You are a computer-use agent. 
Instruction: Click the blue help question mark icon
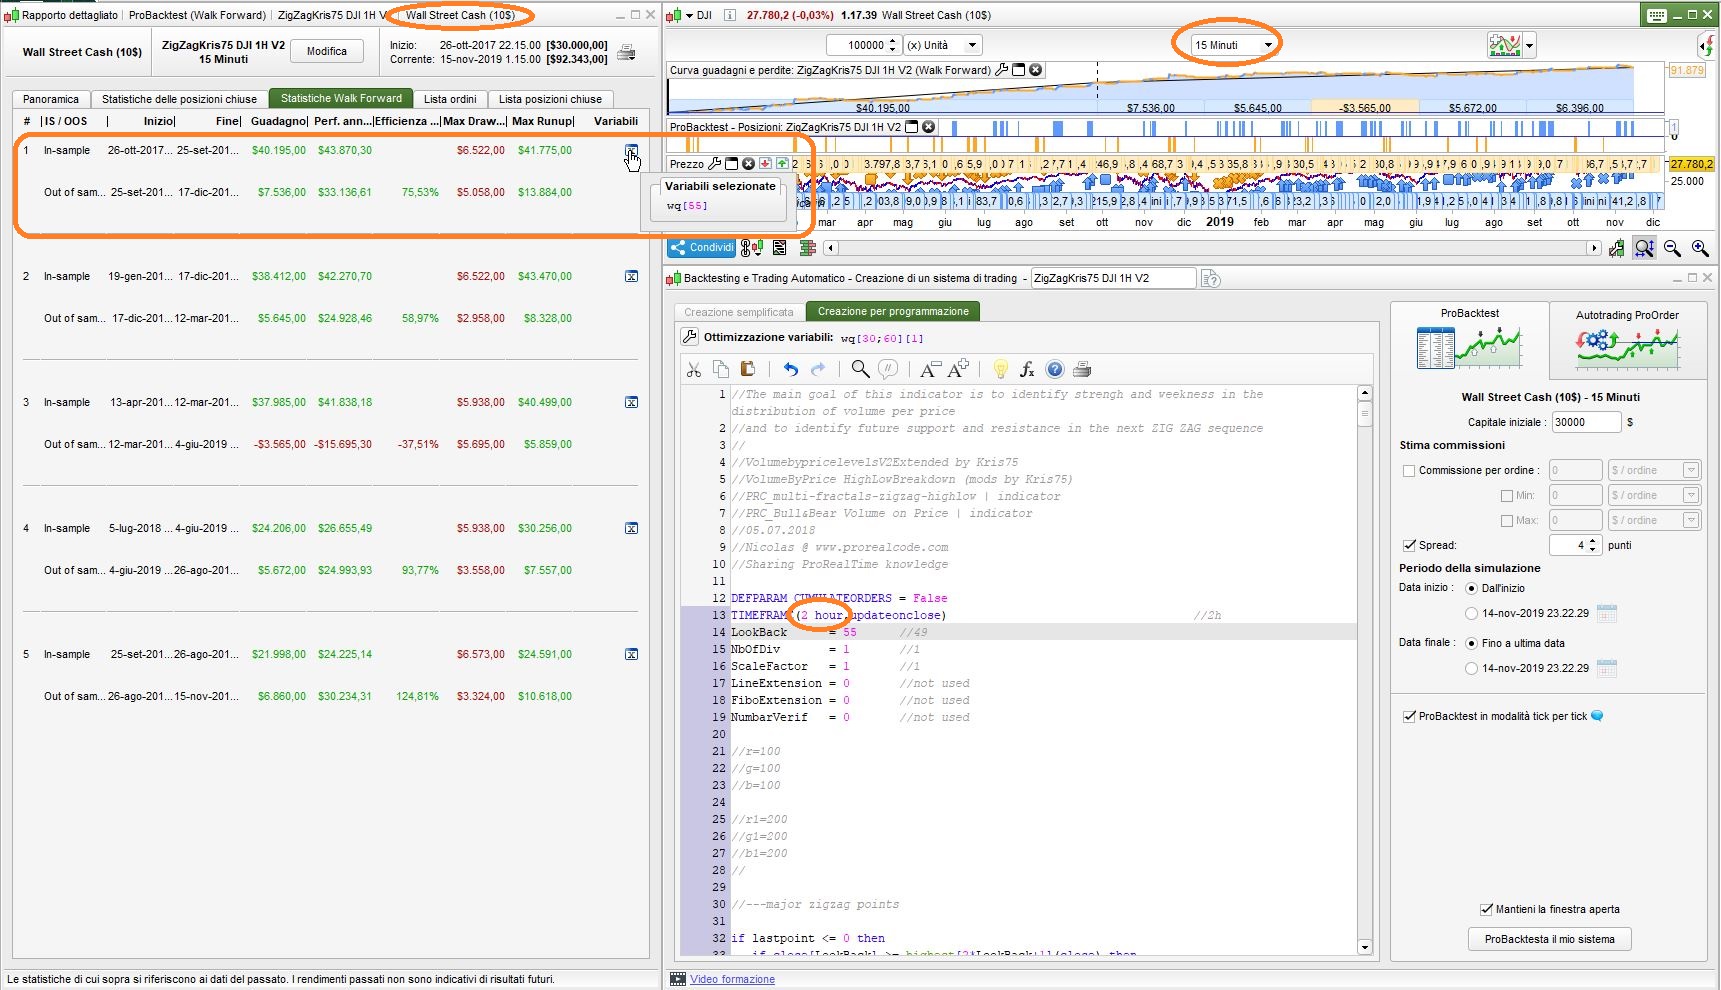pyautogui.click(x=1055, y=369)
